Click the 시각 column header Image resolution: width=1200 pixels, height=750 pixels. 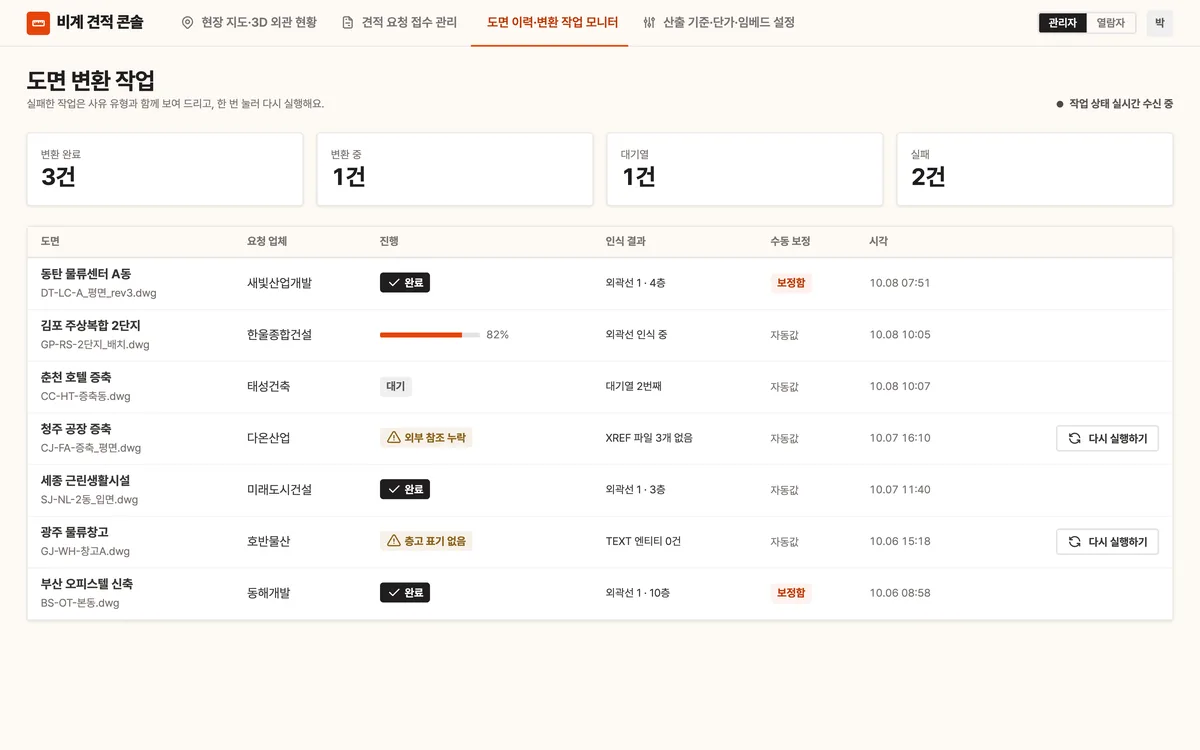(879, 242)
